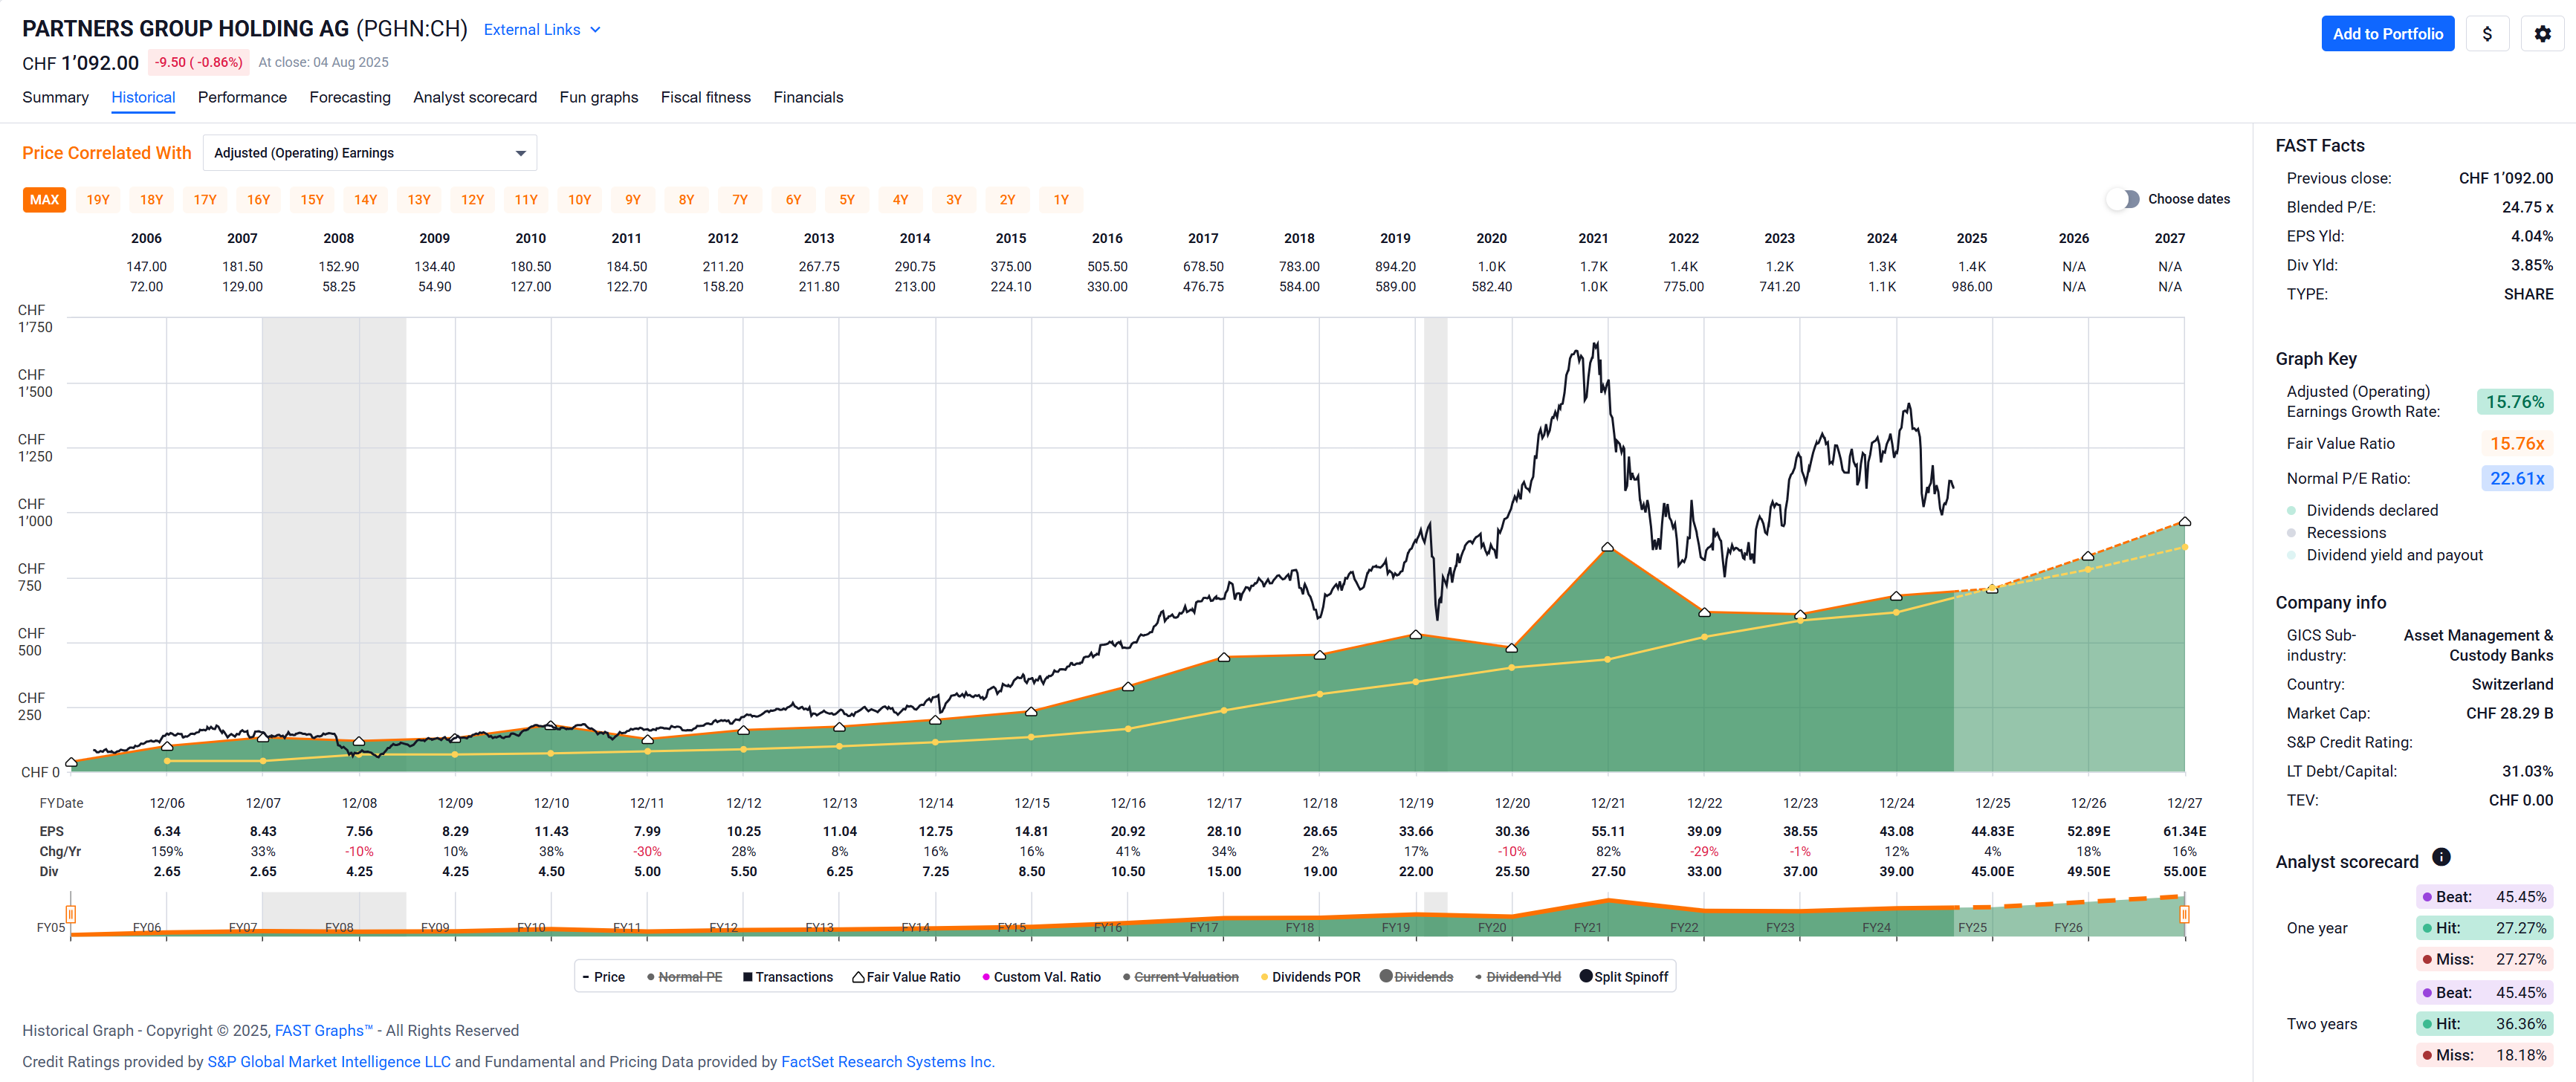Screen dimensions: 2576x1082
Task: Open the Fun graphs tab
Action: pos(599,97)
